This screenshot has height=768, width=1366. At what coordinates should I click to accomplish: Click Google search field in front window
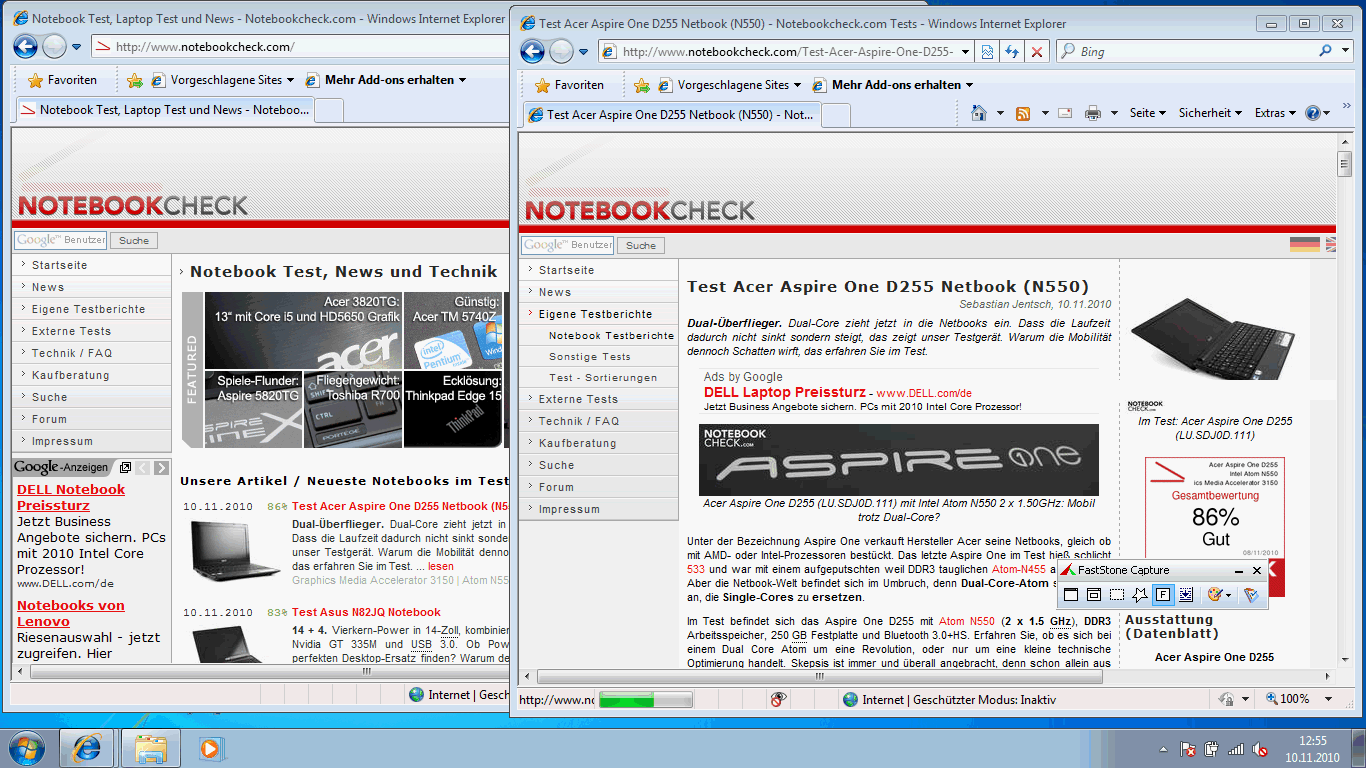tap(567, 245)
